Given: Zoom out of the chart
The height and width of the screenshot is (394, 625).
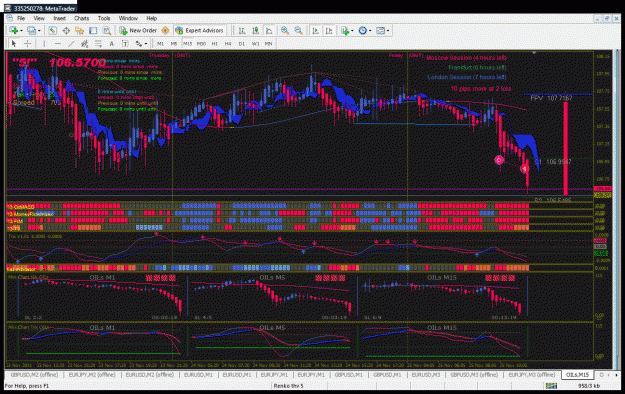Looking at the screenshot, I should pos(298,30).
